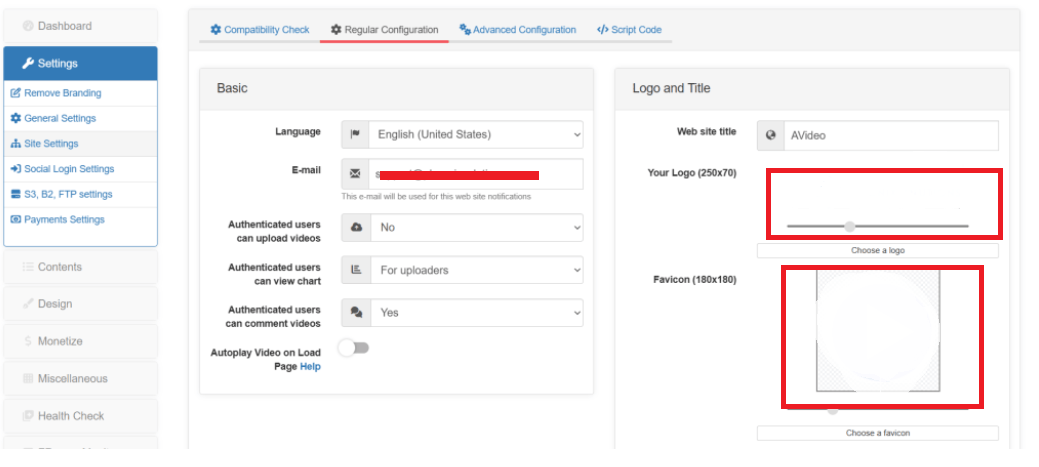Image resolution: width=1039 pixels, height=467 pixels.
Task: Click the envelope icon beside E-mail
Action: click(355, 174)
